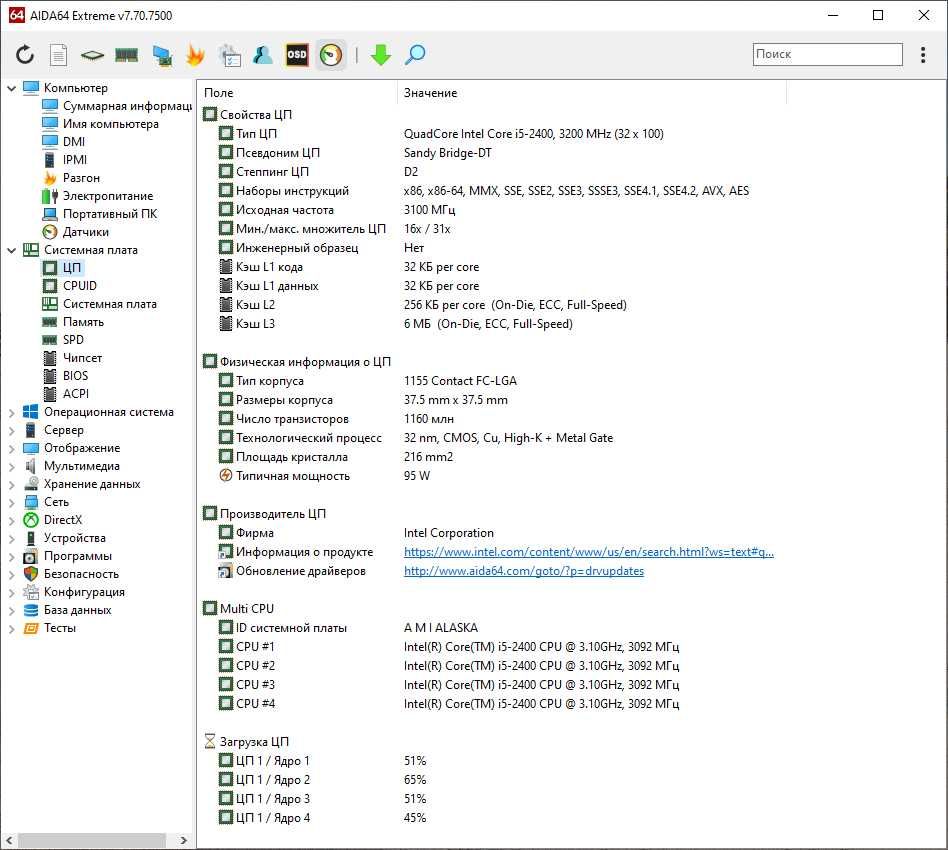Click left arrow of tree scrollbar

click(9, 840)
